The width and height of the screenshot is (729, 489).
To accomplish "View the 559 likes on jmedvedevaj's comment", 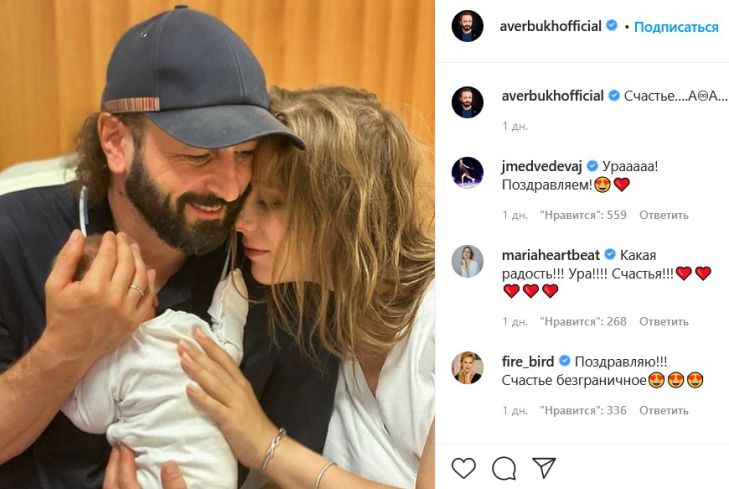I will 582,215.
